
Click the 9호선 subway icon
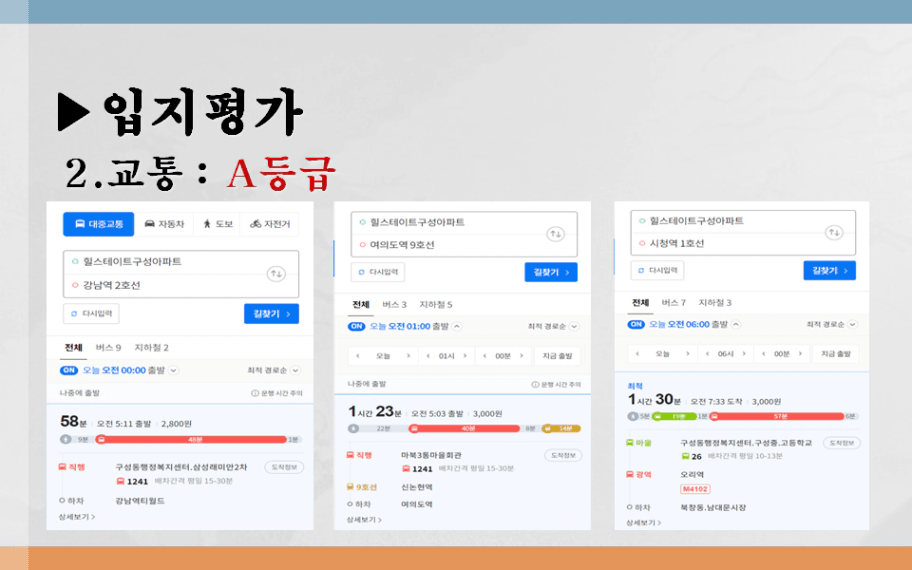pos(350,487)
